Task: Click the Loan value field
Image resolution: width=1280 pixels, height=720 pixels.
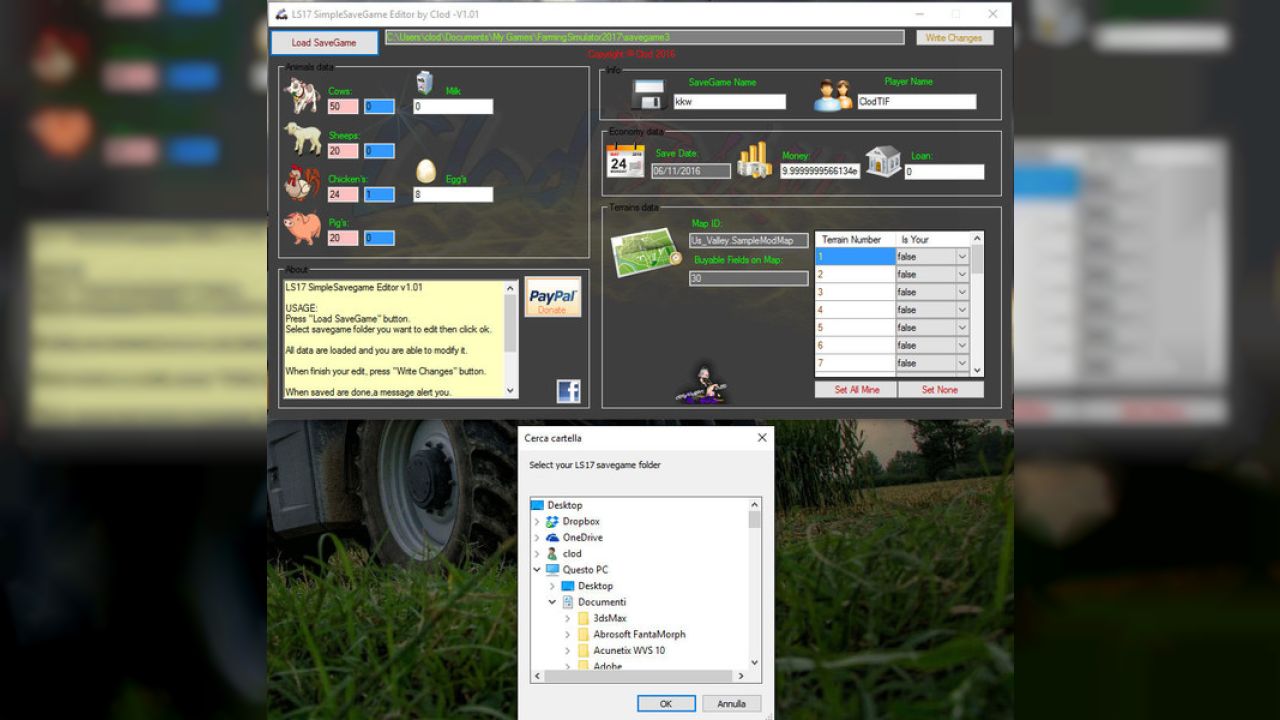Action: [x=944, y=172]
